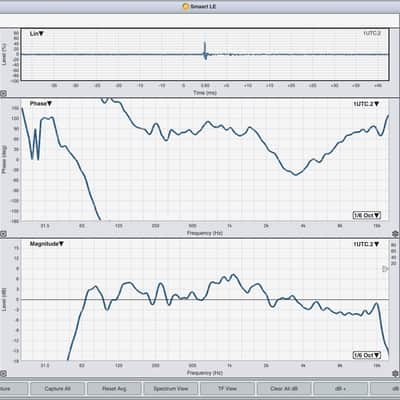Viewport: 400px width, 400px height.
Task: Click the Clear All dB button
Action: (284, 389)
